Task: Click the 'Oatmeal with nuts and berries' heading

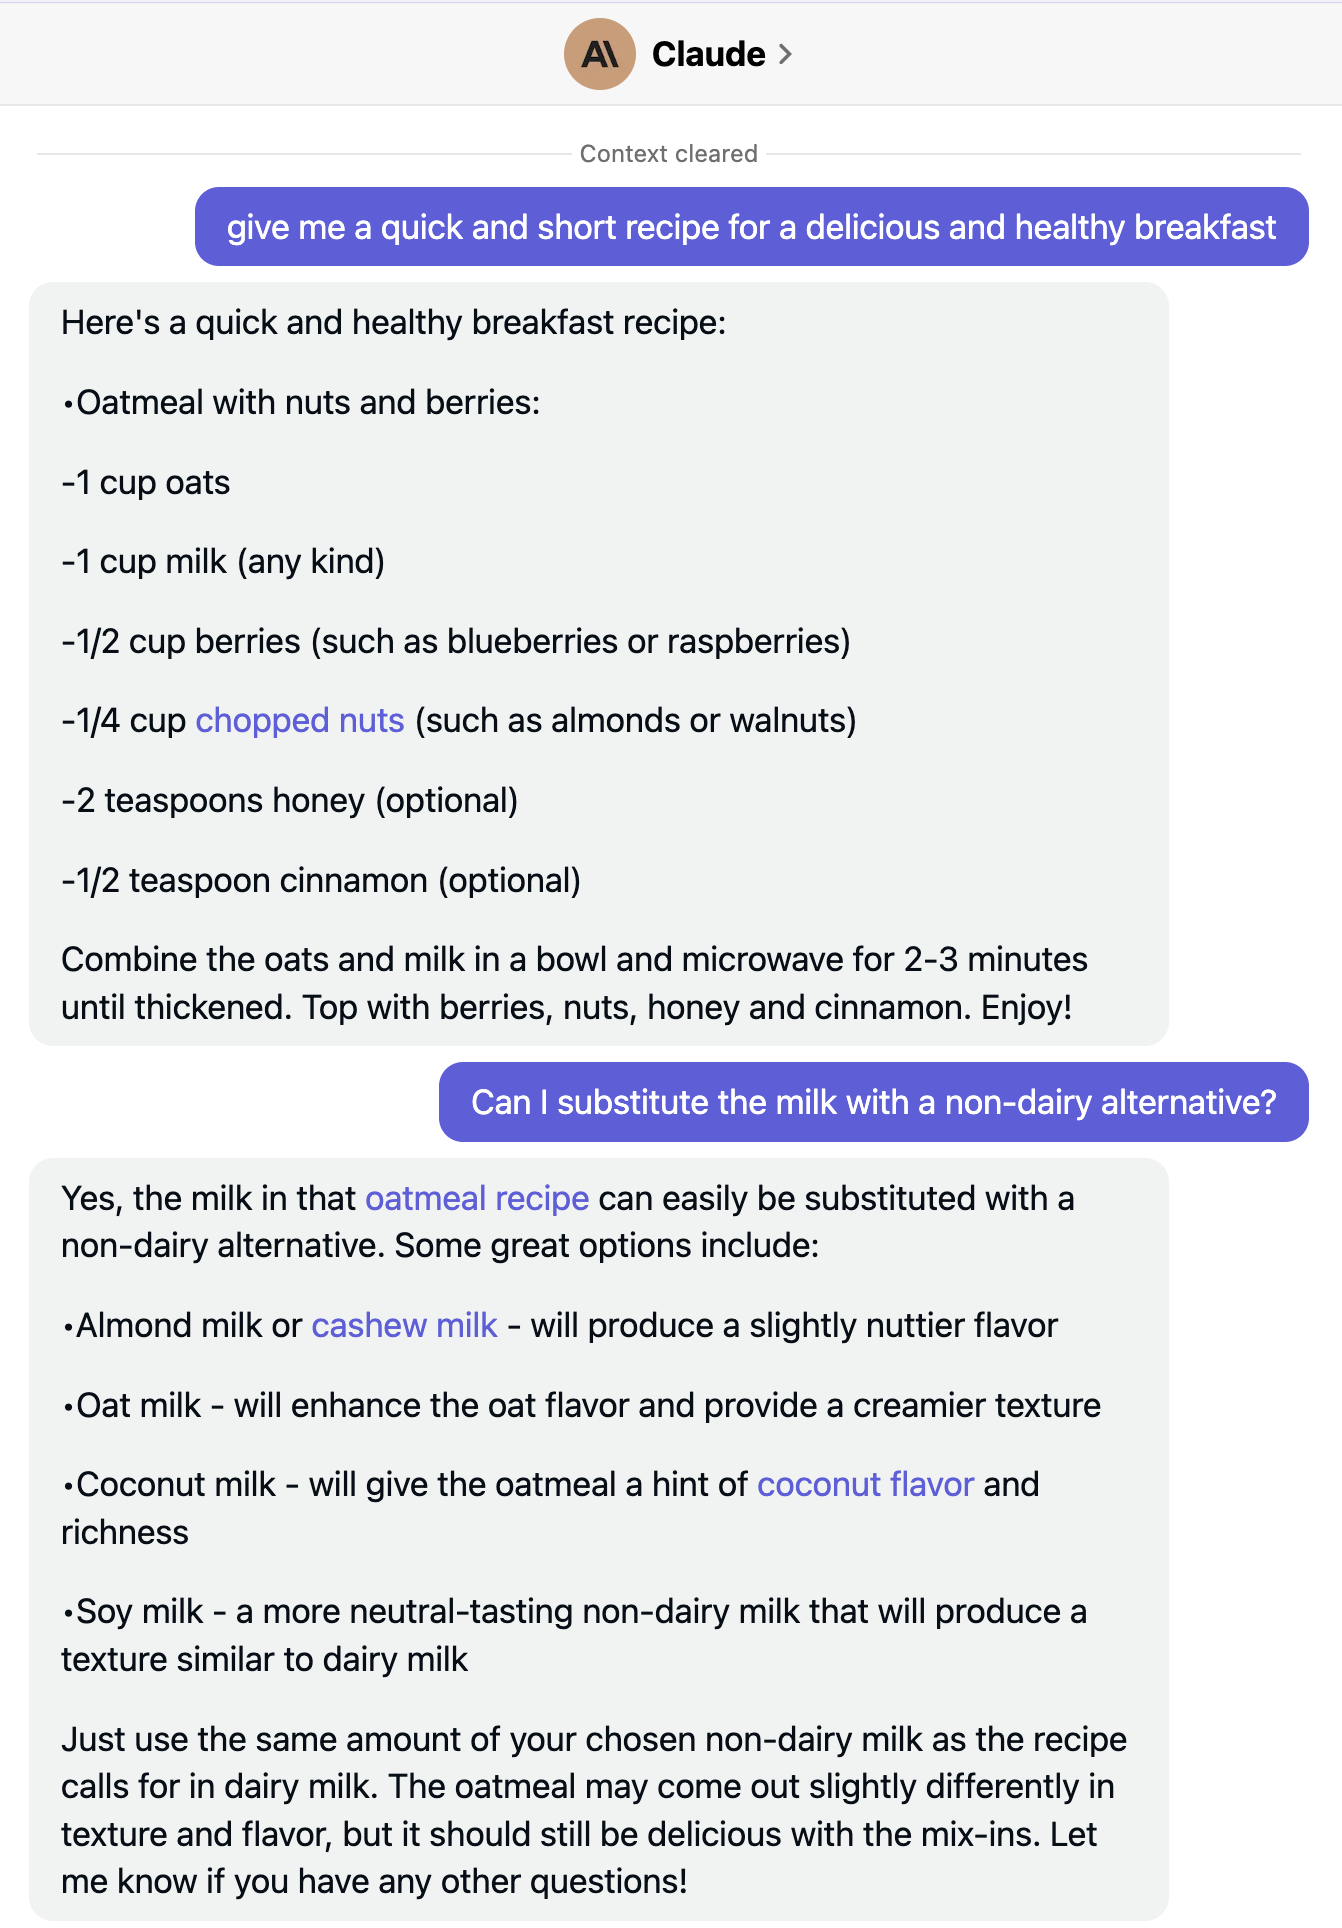Action: point(301,402)
